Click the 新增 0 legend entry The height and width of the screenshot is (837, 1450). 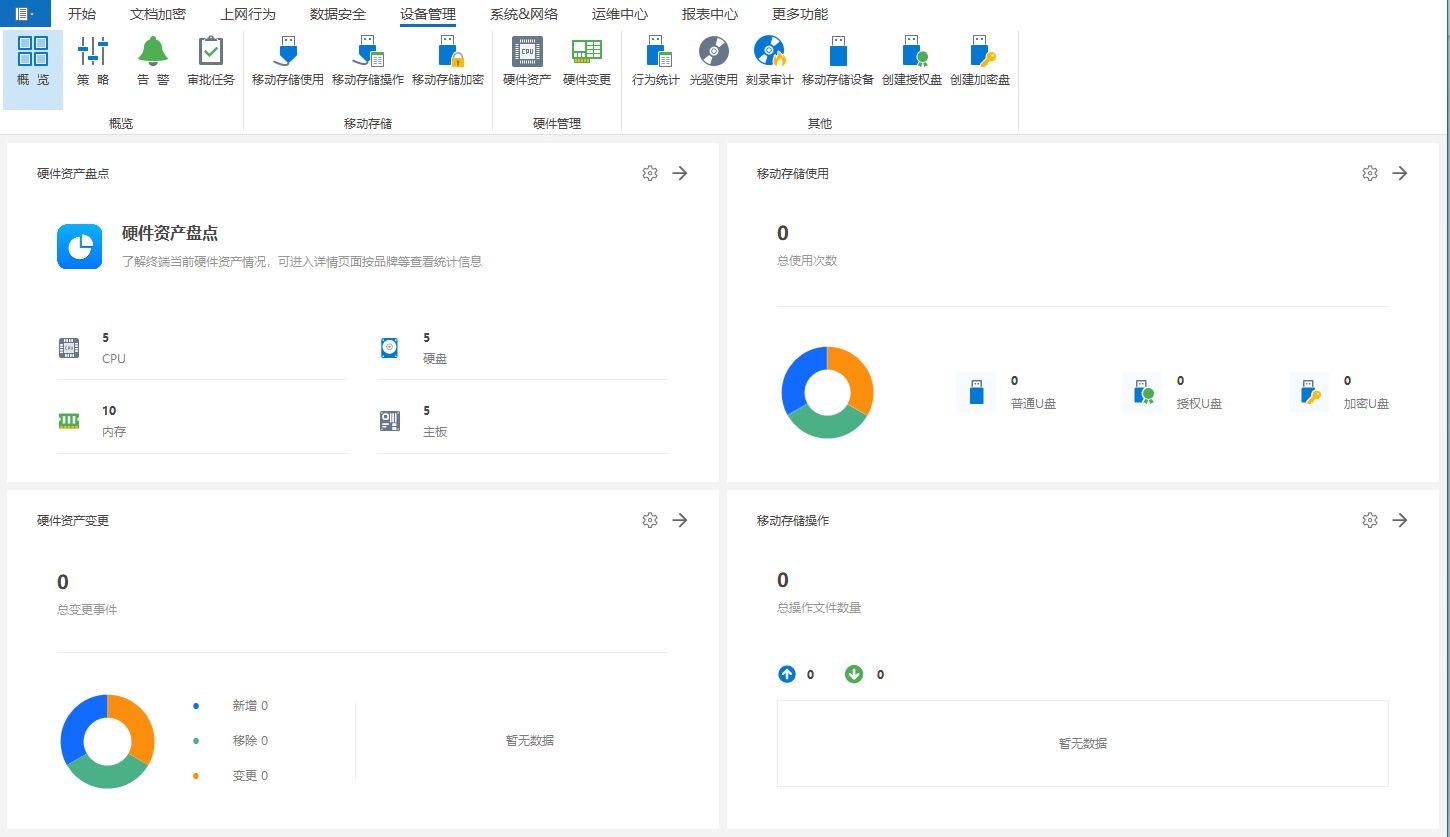[x=250, y=706]
